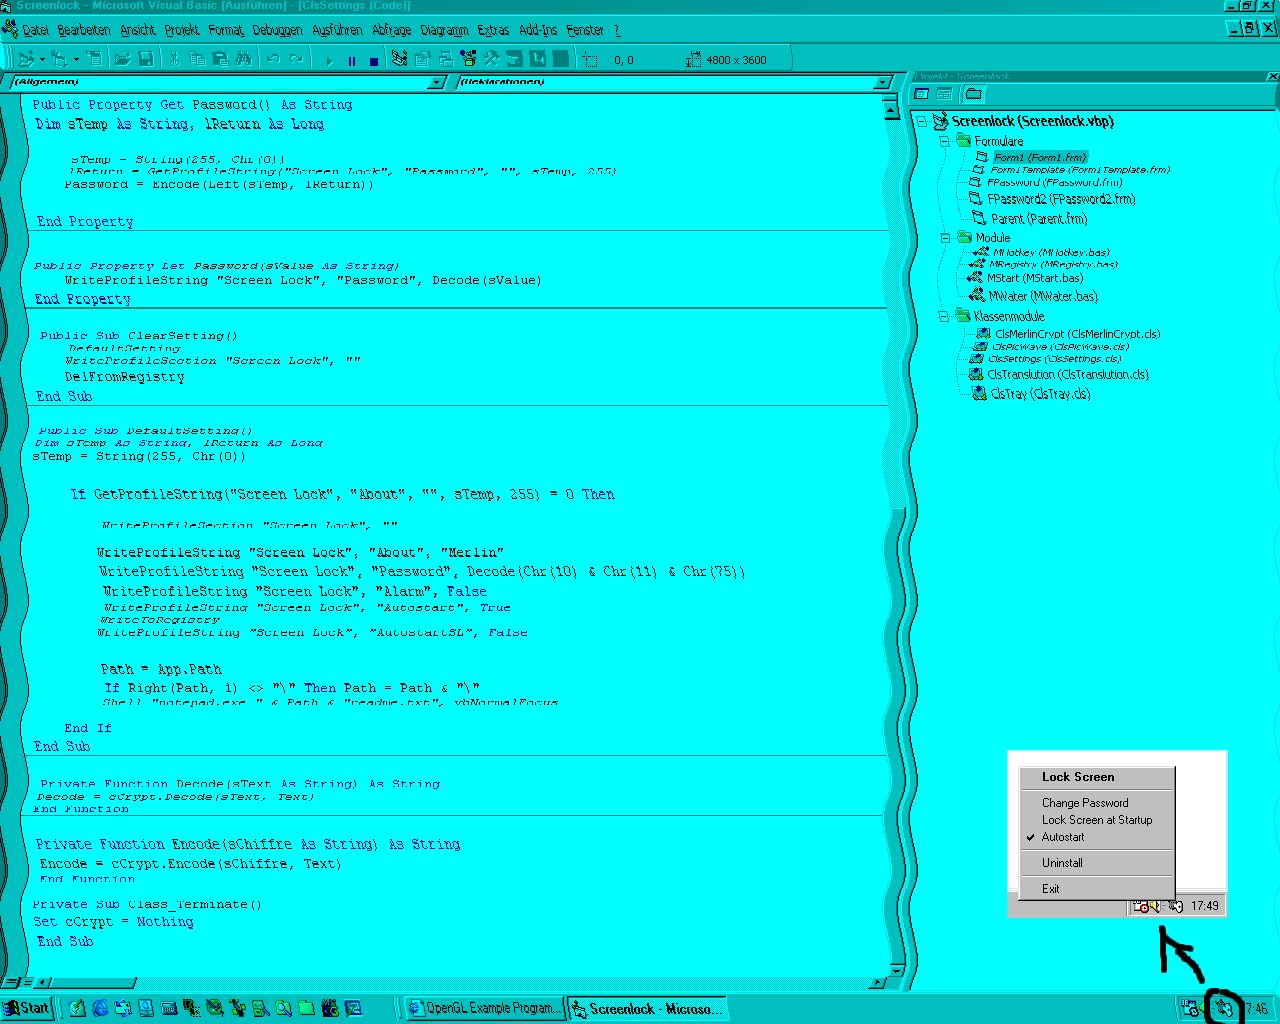Click the Cut scissors icon

pos(174,60)
